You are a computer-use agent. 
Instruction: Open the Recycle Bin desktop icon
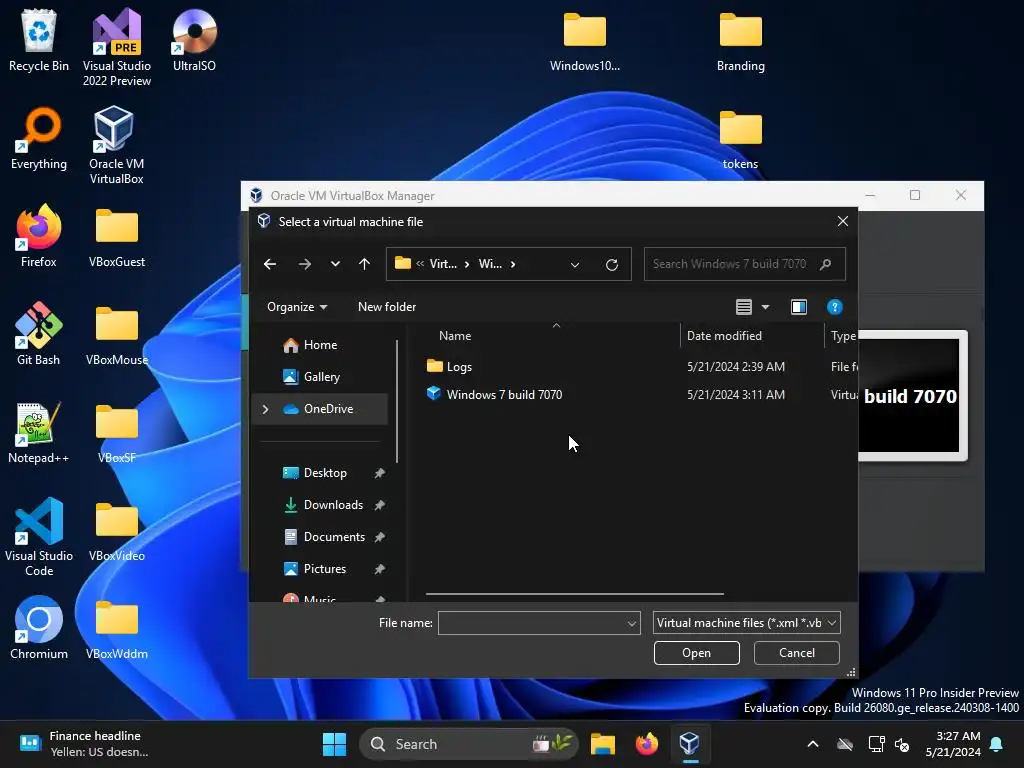(39, 40)
